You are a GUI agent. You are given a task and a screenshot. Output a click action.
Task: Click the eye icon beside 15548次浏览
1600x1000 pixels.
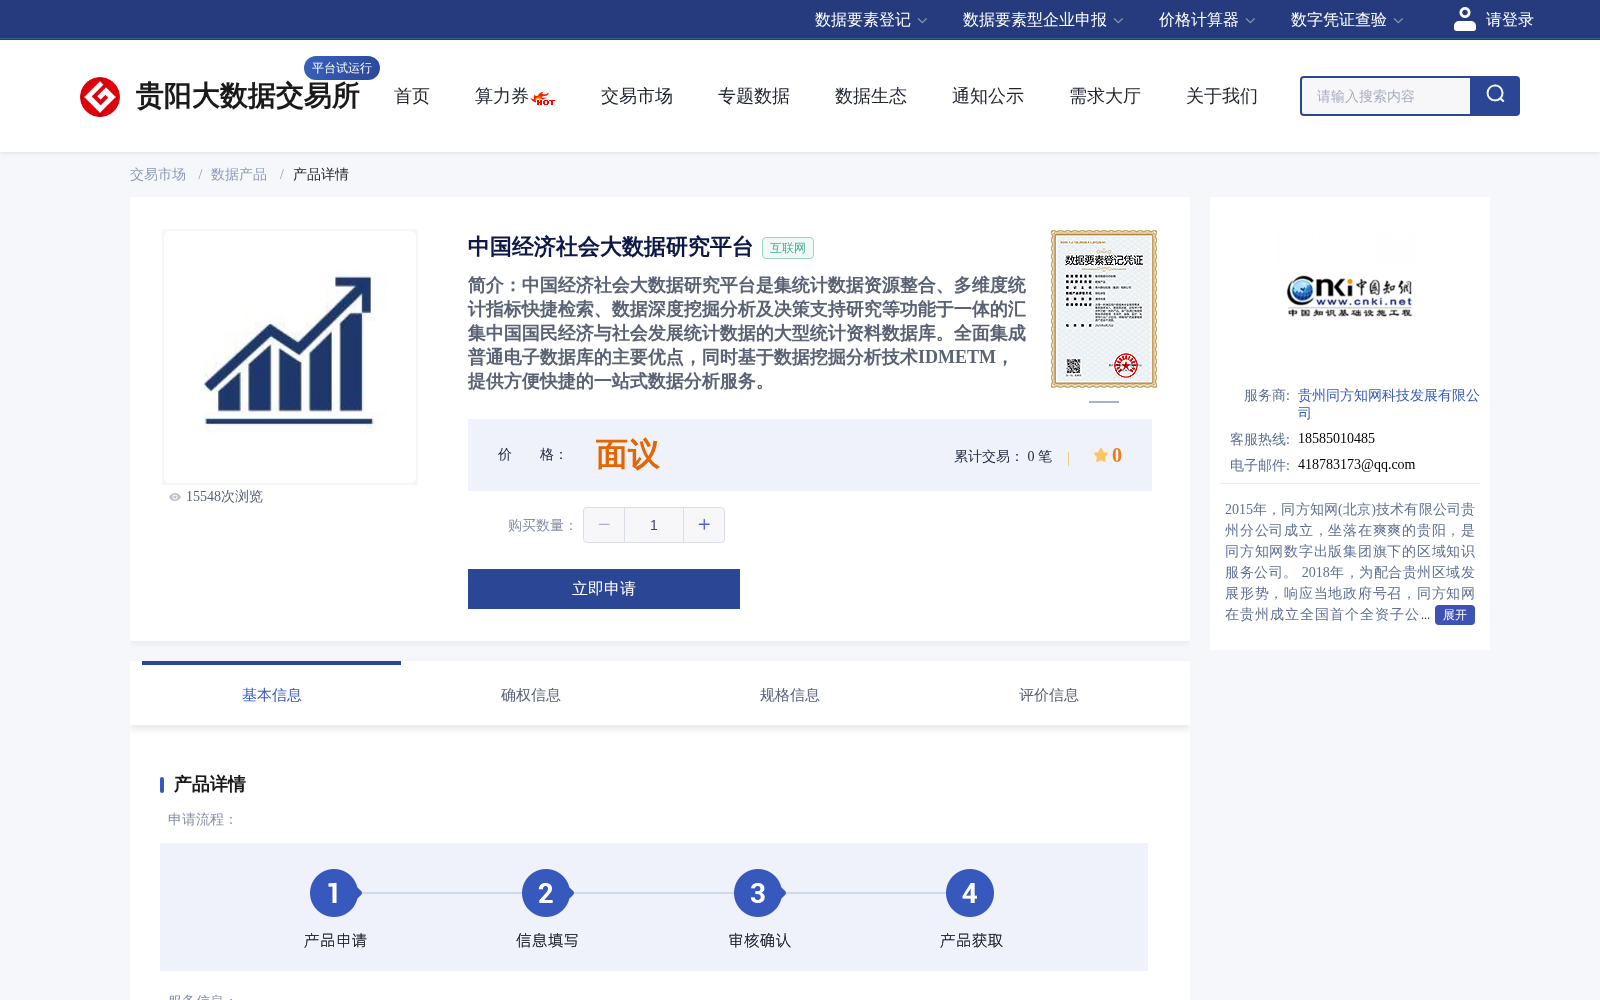point(175,497)
